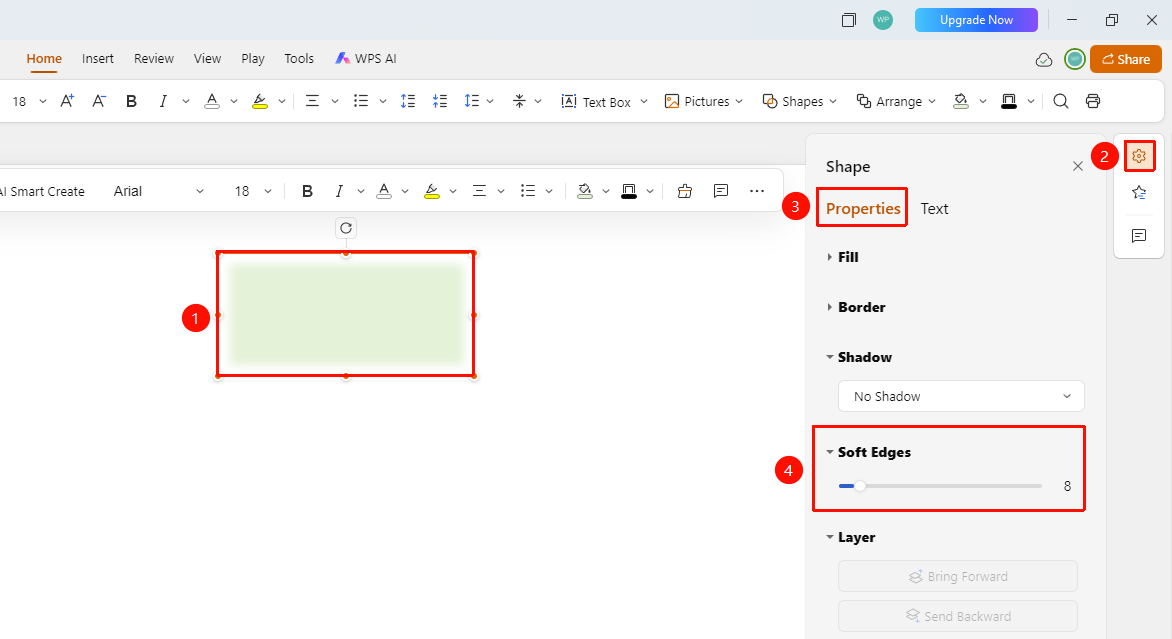
Task: Select the green rectangle shape on canvas
Action: point(346,314)
